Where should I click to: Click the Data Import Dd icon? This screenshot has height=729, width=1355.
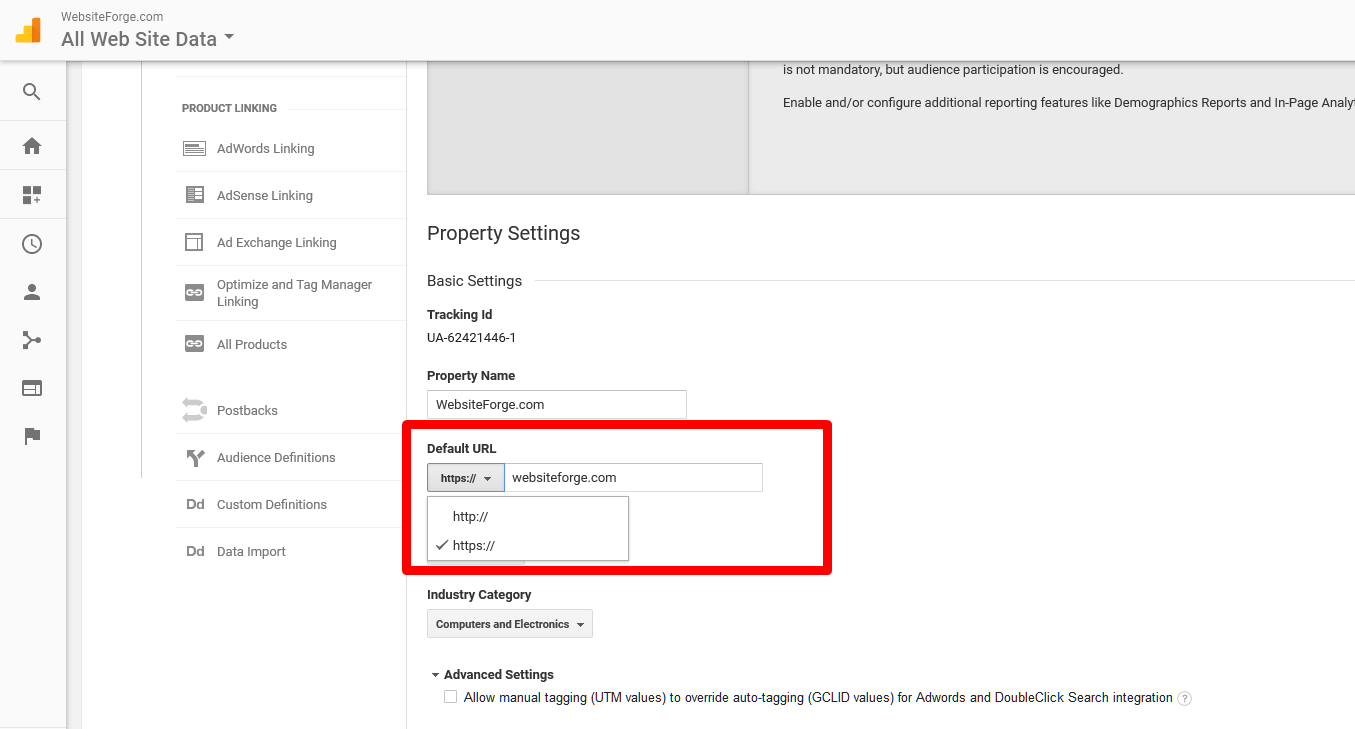pos(195,552)
